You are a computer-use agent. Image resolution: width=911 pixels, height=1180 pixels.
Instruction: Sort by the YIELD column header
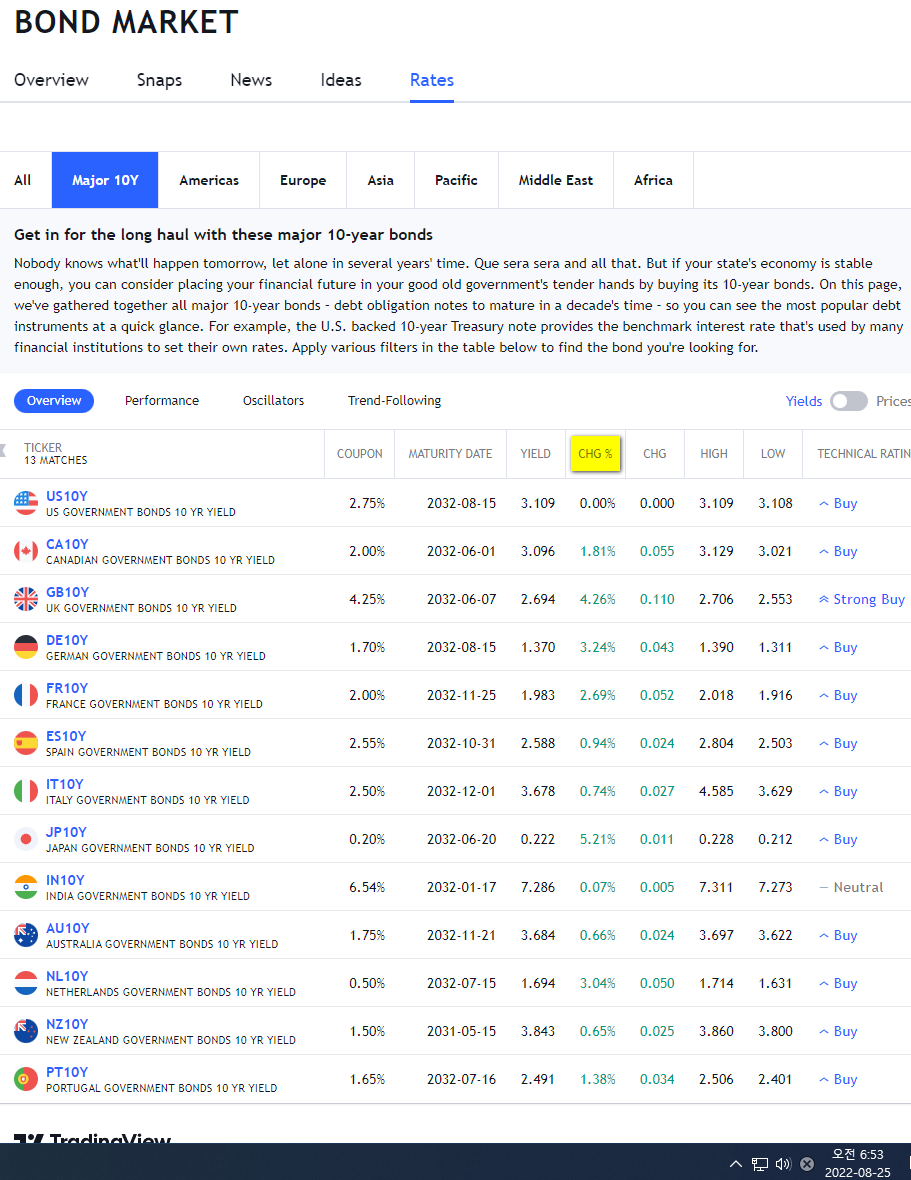click(536, 454)
